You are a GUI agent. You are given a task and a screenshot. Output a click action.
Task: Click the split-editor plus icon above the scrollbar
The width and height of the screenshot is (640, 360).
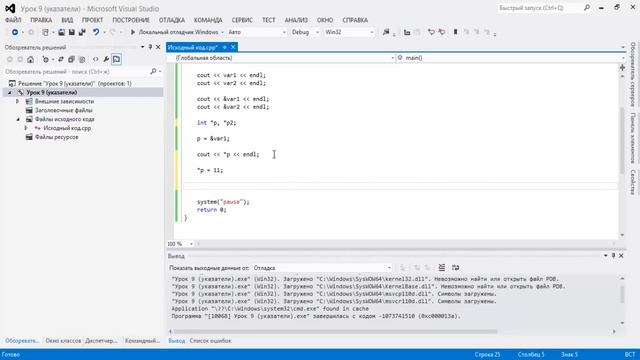click(x=622, y=67)
